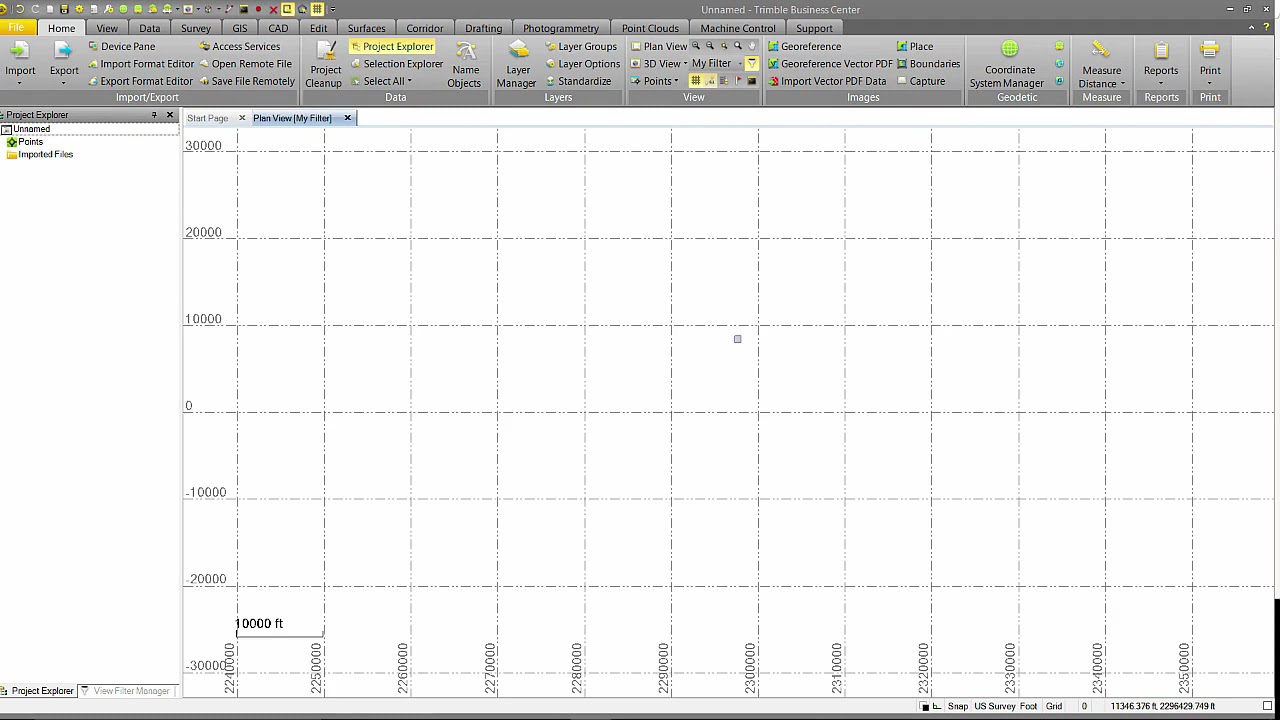1280x720 pixels.
Task: Toggle the grid button in quick access toolbar
Action: coord(317,9)
